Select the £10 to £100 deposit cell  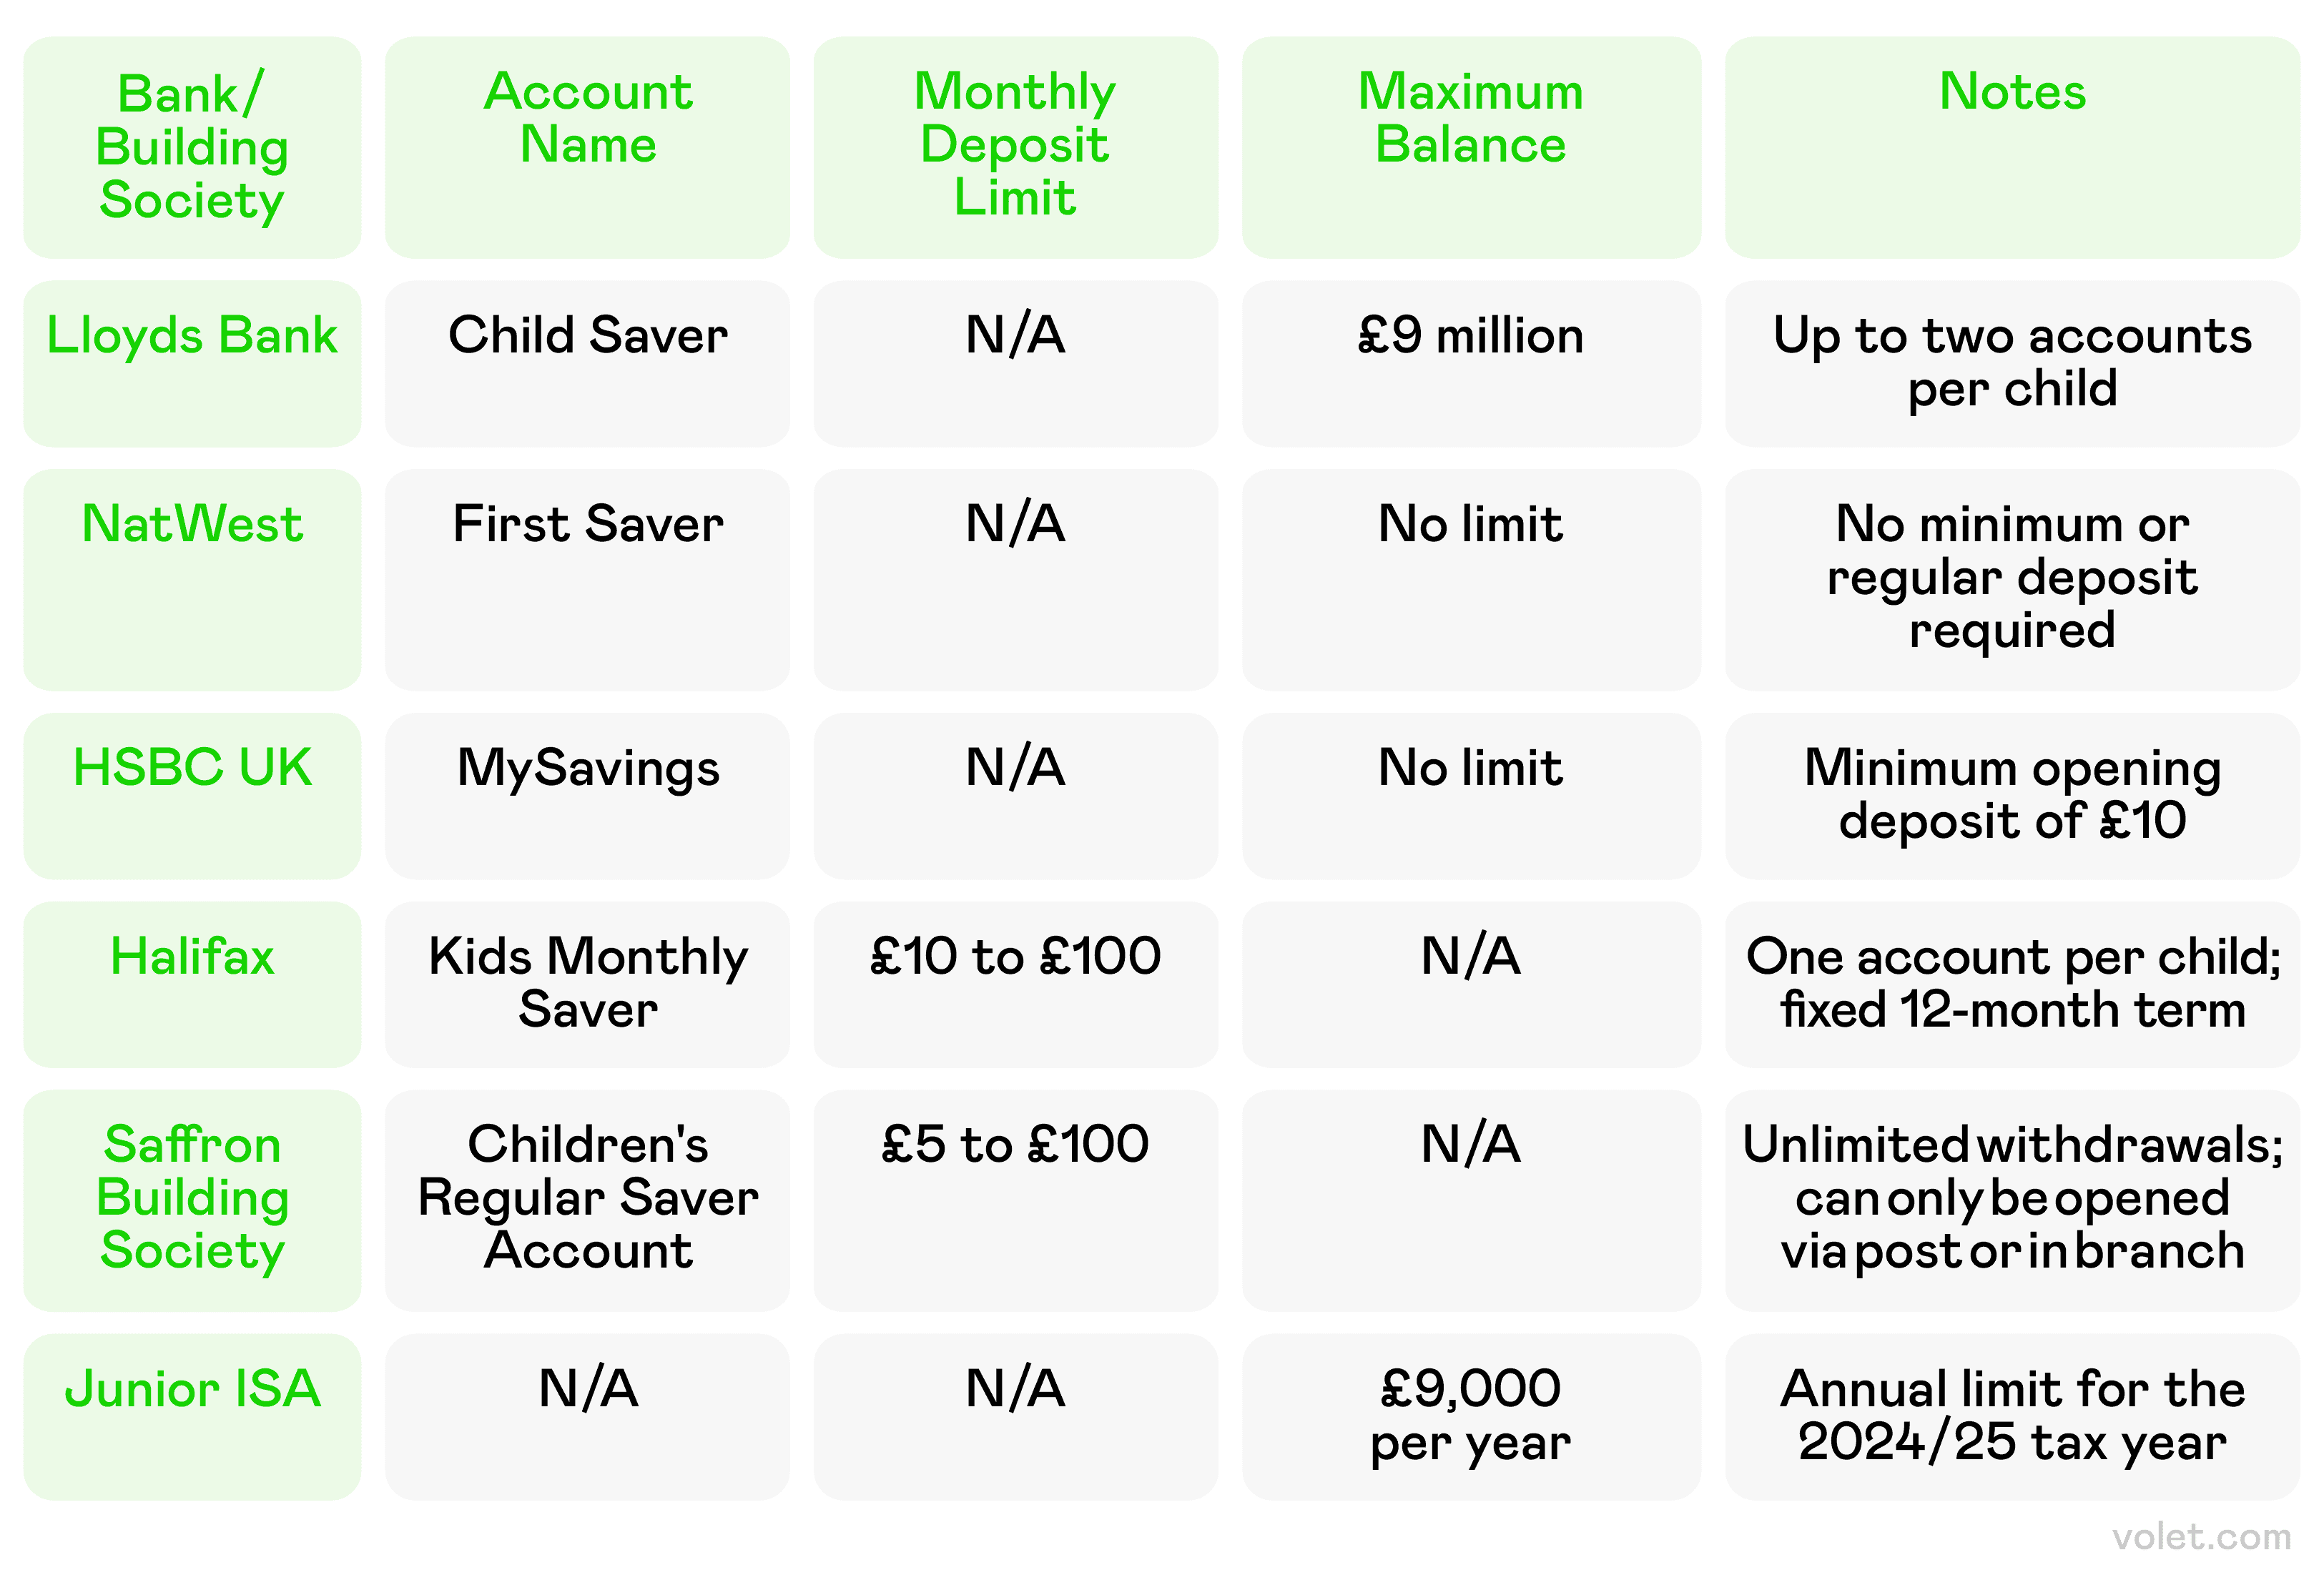1015,956
